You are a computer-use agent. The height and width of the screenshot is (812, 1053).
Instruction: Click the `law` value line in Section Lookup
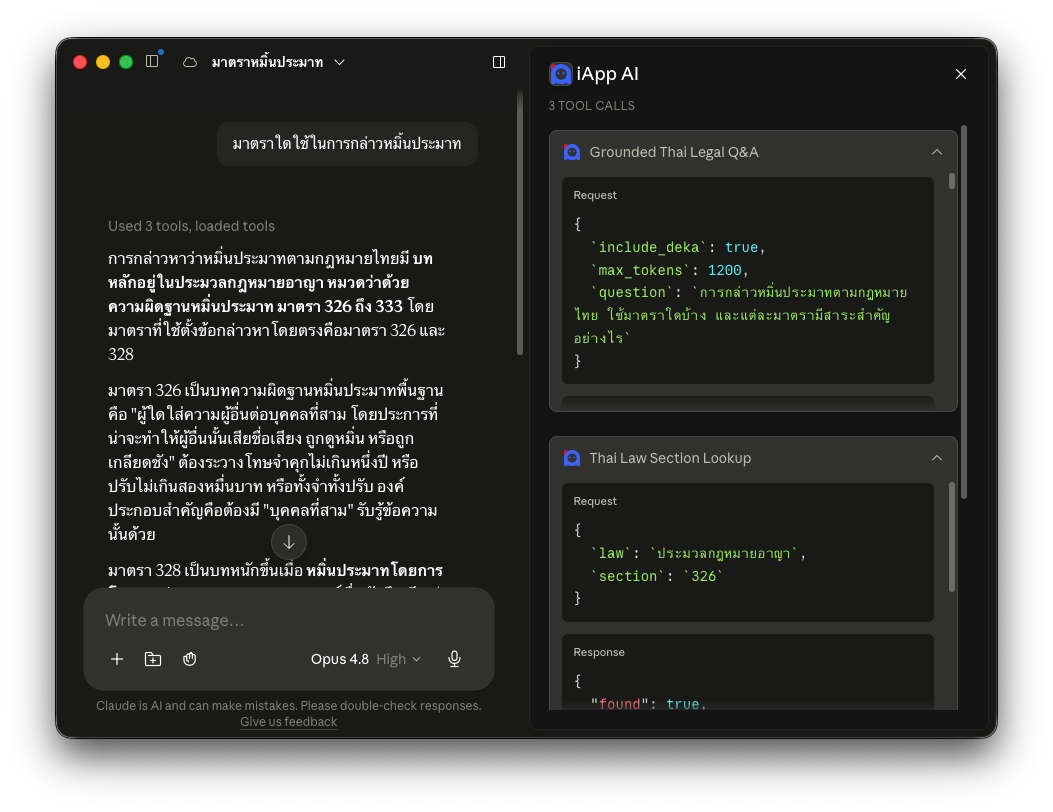pos(698,553)
